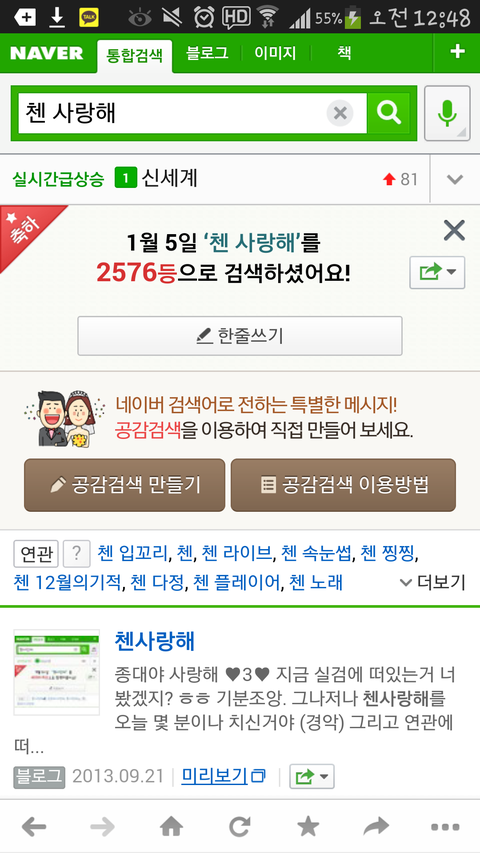The image size is (480, 853).
Task: Share page with bottom forward-arrow icon
Action: point(377,827)
